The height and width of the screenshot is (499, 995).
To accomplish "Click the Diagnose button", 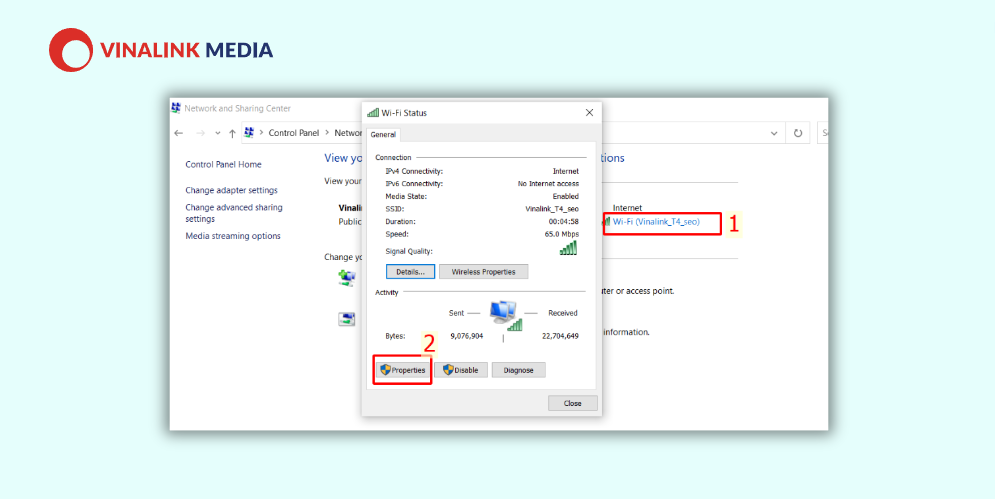I will (518, 370).
